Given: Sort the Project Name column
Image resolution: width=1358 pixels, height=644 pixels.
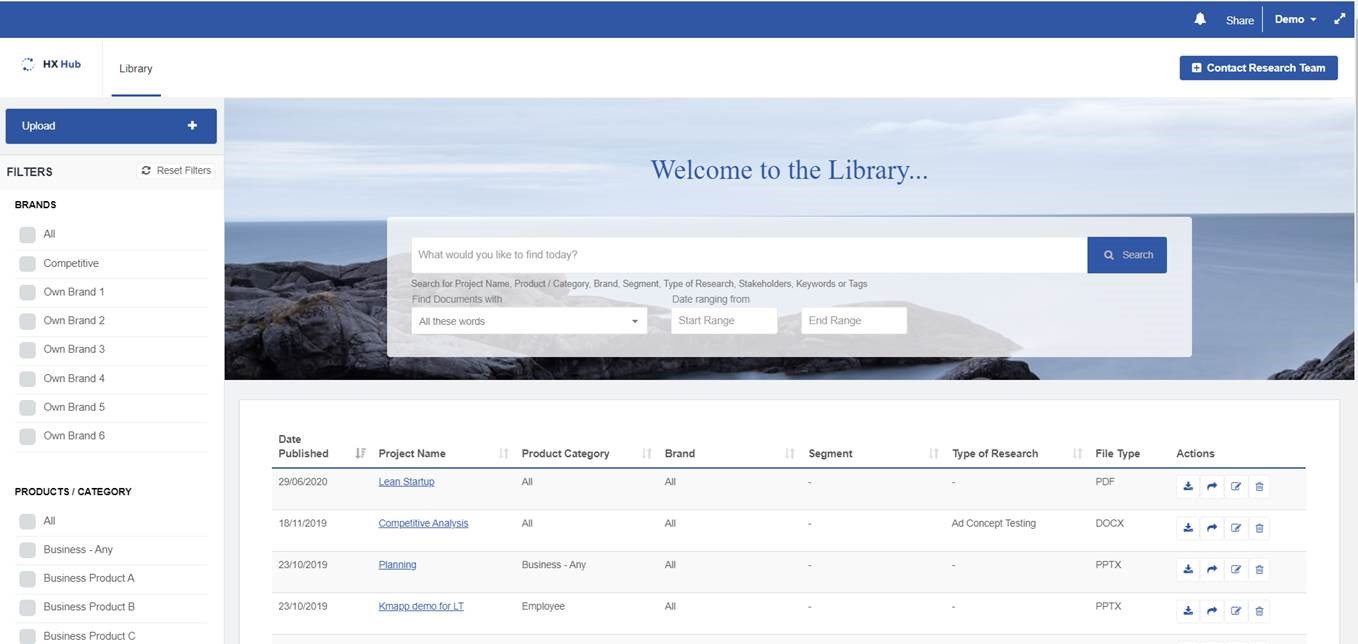Looking at the screenshot, I should tap(503, 454).
